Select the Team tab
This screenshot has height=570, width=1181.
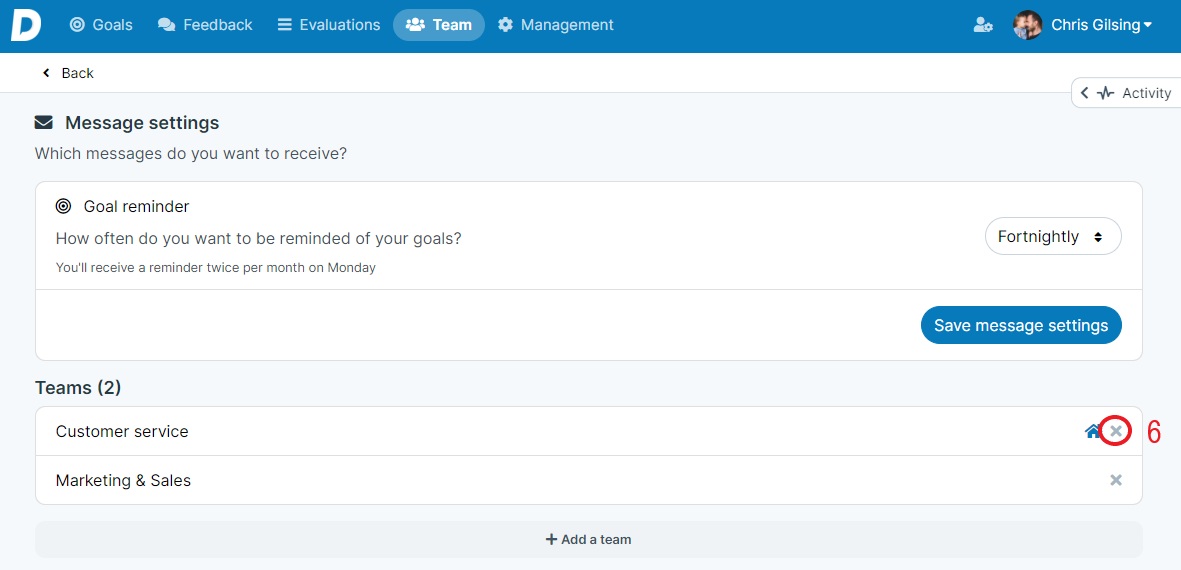(x=438, y=25)
